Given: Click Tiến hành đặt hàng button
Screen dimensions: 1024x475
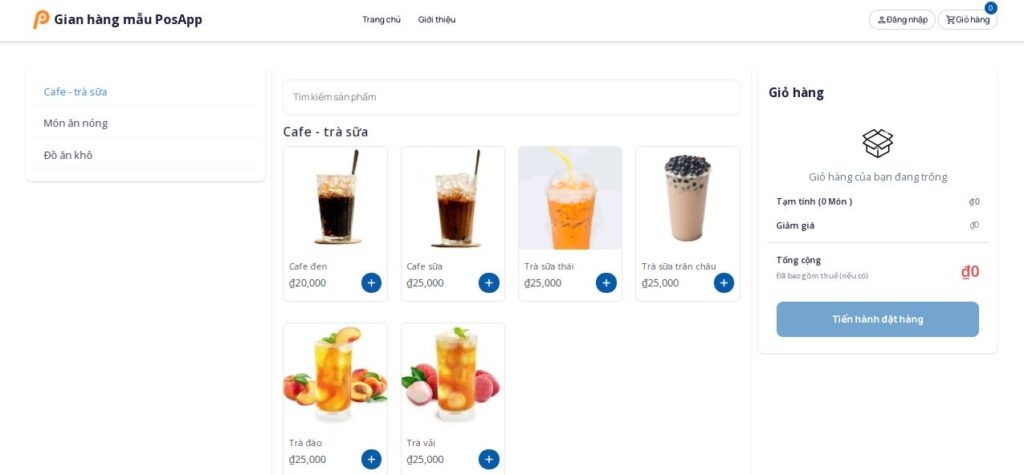Looking at the screenshot, I should [877, 319].
